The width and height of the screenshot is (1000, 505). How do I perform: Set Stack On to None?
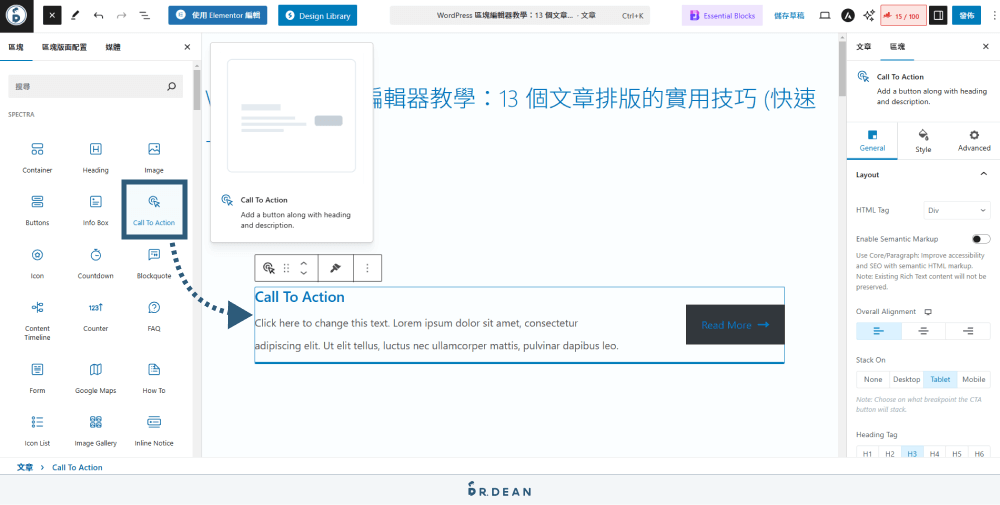click(873, 379)
